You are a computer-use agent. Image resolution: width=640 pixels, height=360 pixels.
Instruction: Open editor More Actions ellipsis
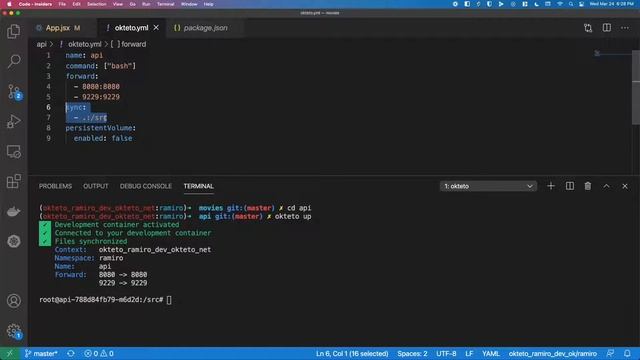[x=625, y=28]
